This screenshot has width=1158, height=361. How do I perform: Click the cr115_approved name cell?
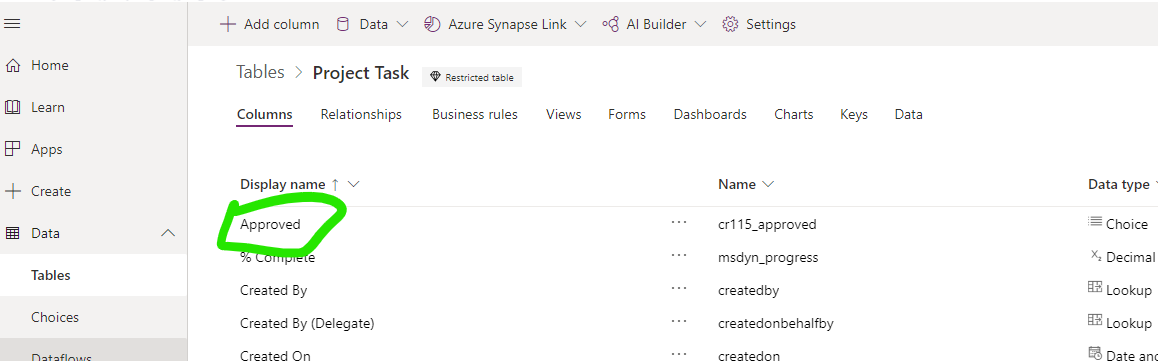[x=767, y=224]
